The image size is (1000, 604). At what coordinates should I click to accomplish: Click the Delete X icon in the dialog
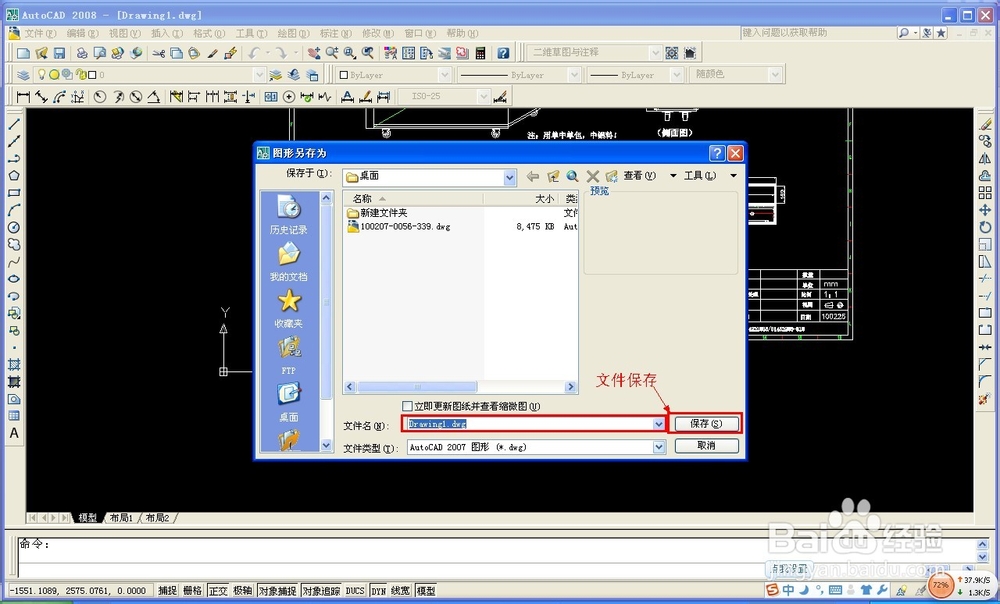pos(592,176)
